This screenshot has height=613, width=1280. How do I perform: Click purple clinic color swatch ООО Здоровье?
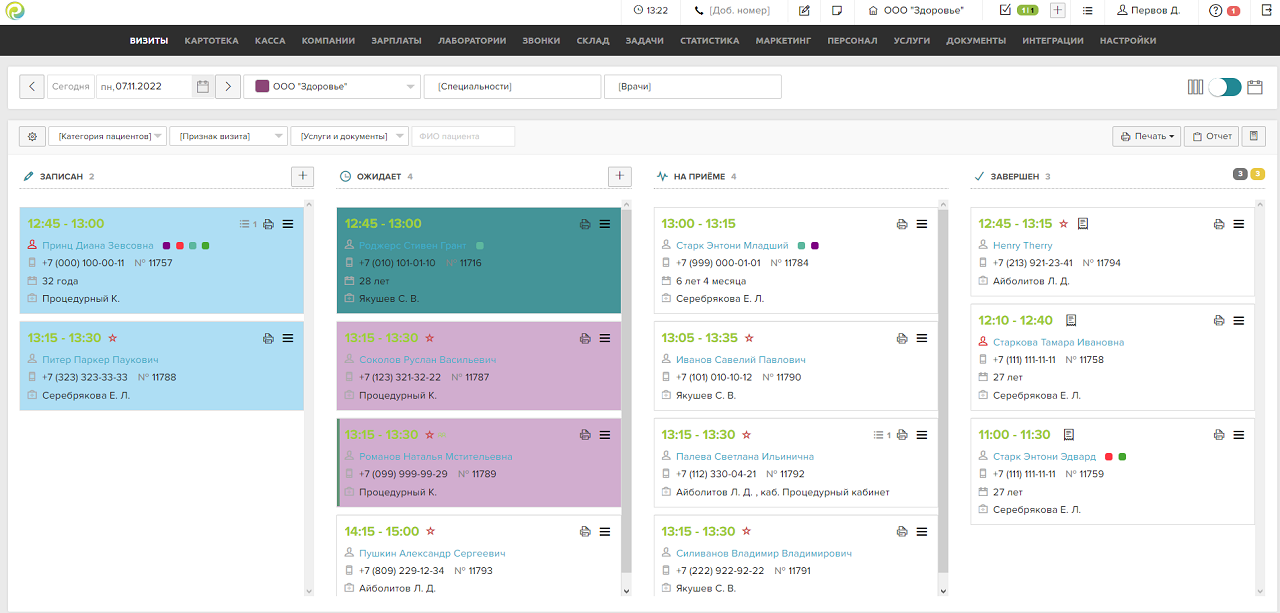tap(262, 87)
